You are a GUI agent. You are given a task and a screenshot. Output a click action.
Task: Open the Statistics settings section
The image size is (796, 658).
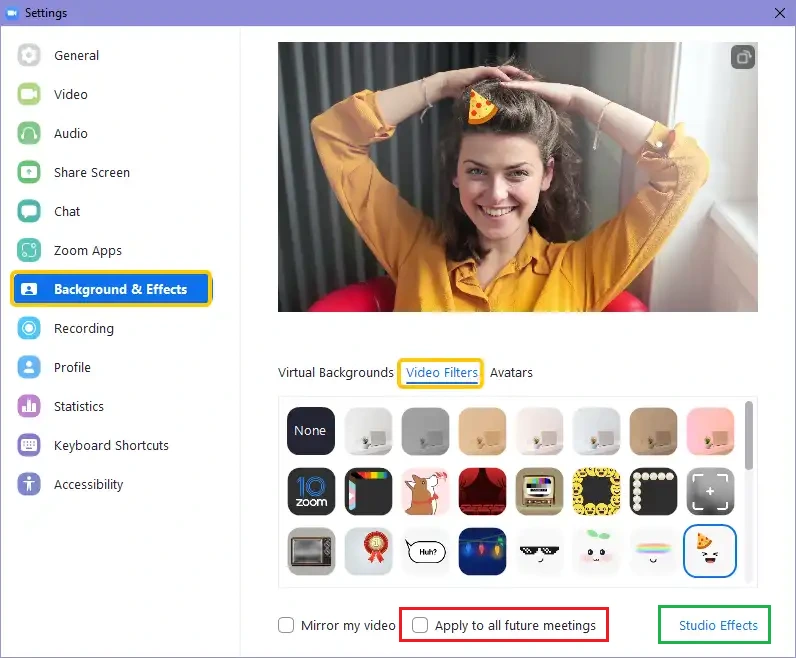click(x=78, y=406)
